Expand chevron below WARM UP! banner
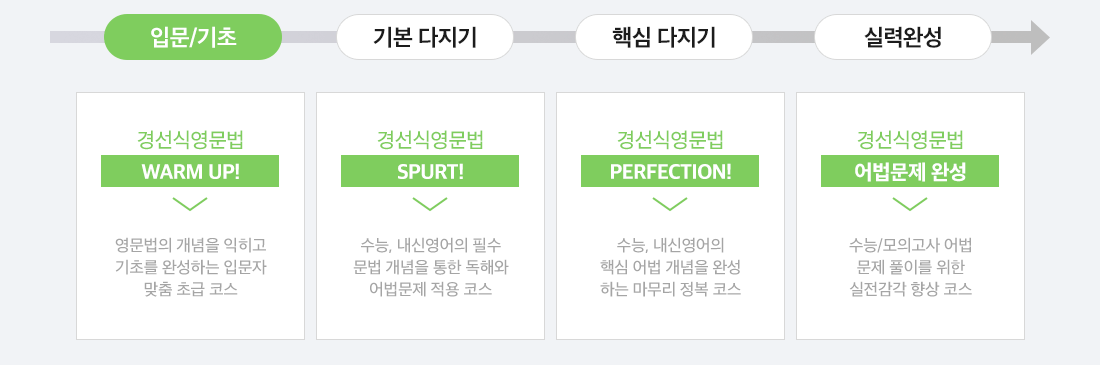The image size is (1100, 365). pos(190,204)
